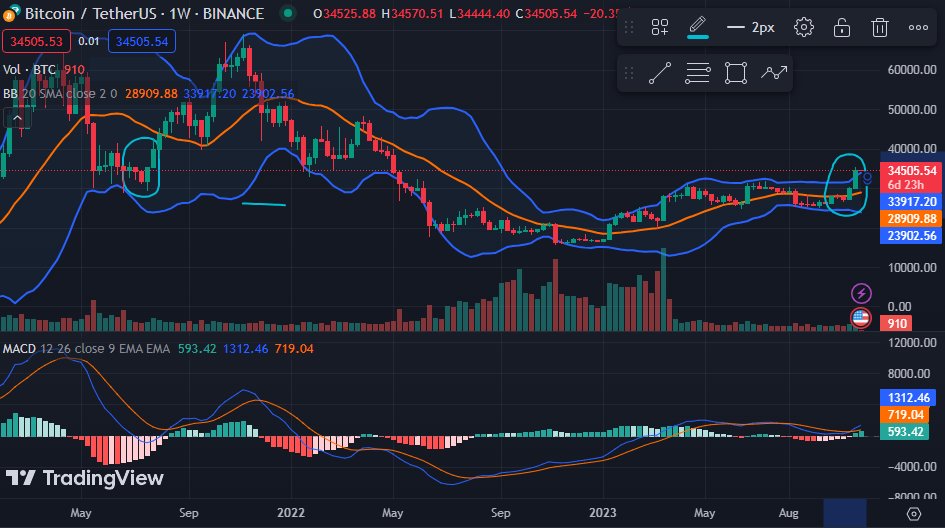Open drawing templates grid icon
The height and width of the screenshot is (528, 945).
coord(660,27)
